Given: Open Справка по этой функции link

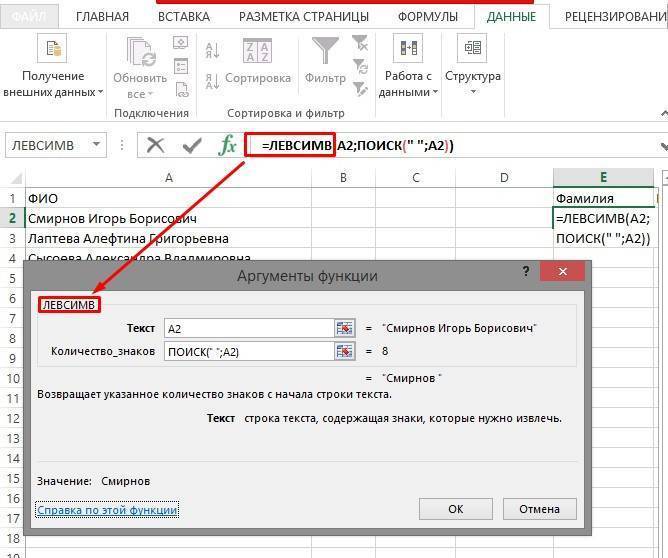Looking at the screenshot, I should (x=107, y=510).
